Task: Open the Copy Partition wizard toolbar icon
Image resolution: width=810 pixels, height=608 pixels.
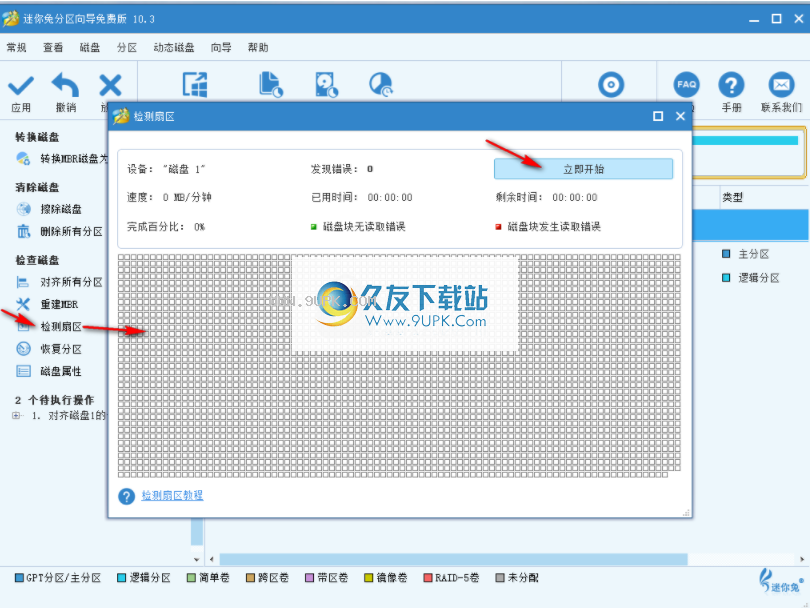Action: 271,85
